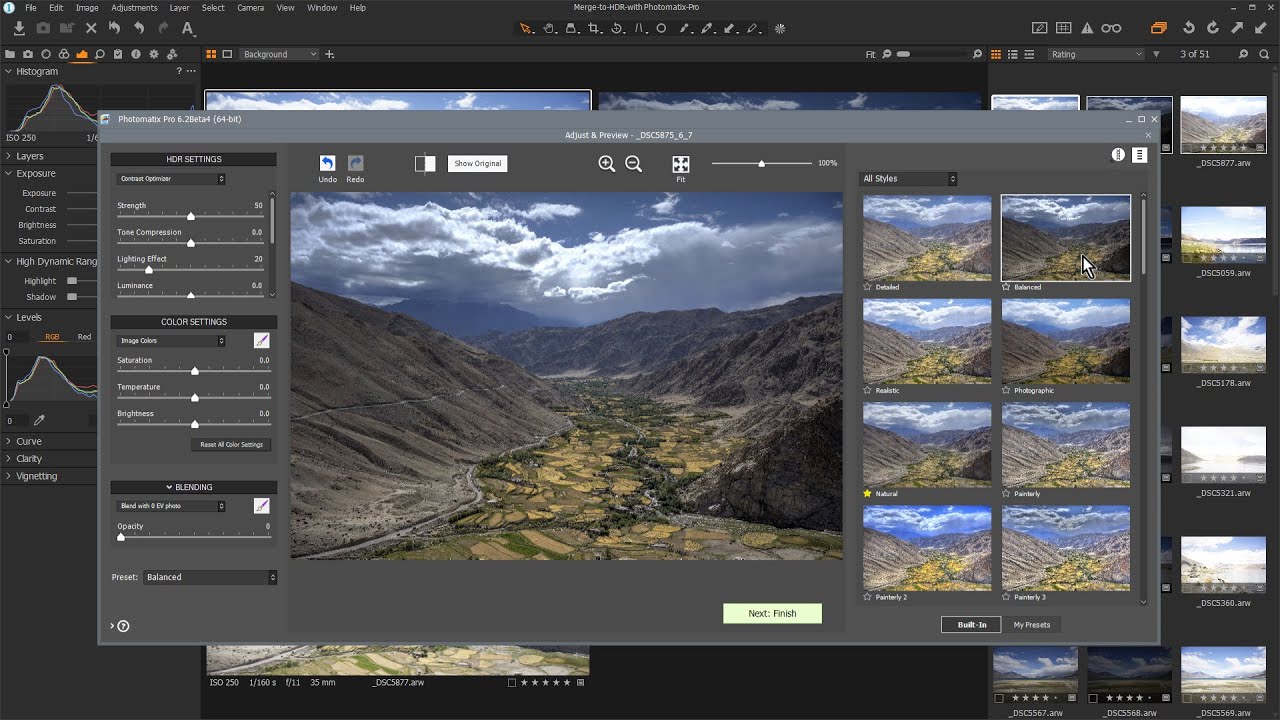Viewport: 1280px width, 720px height.
Task: Open the Capture camera tool tab
Action: [28, 54]
